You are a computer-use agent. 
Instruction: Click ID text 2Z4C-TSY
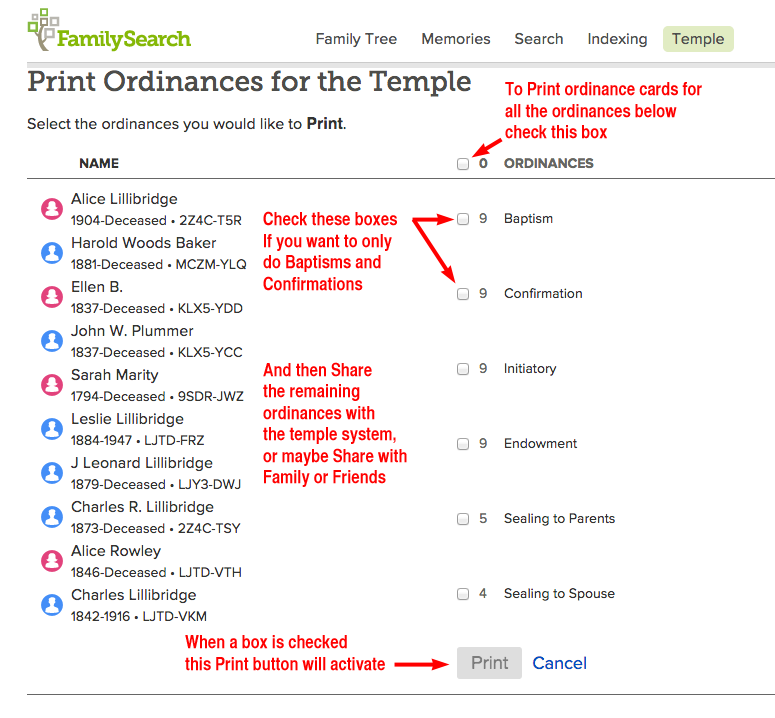click(209, 528)
